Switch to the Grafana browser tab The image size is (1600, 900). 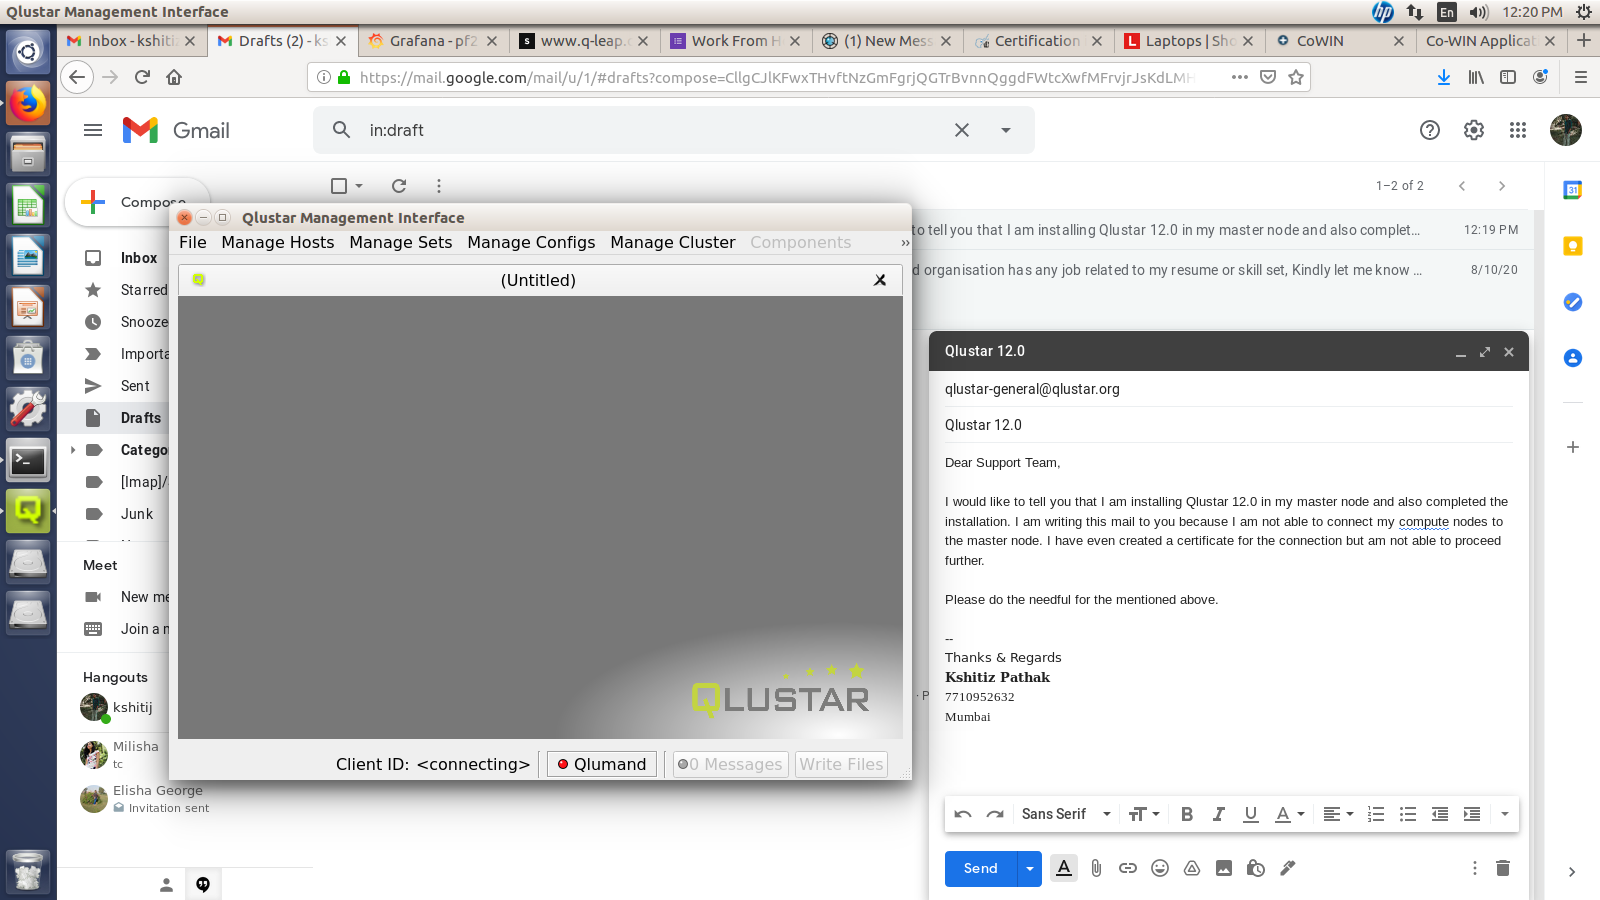(432, 41)
